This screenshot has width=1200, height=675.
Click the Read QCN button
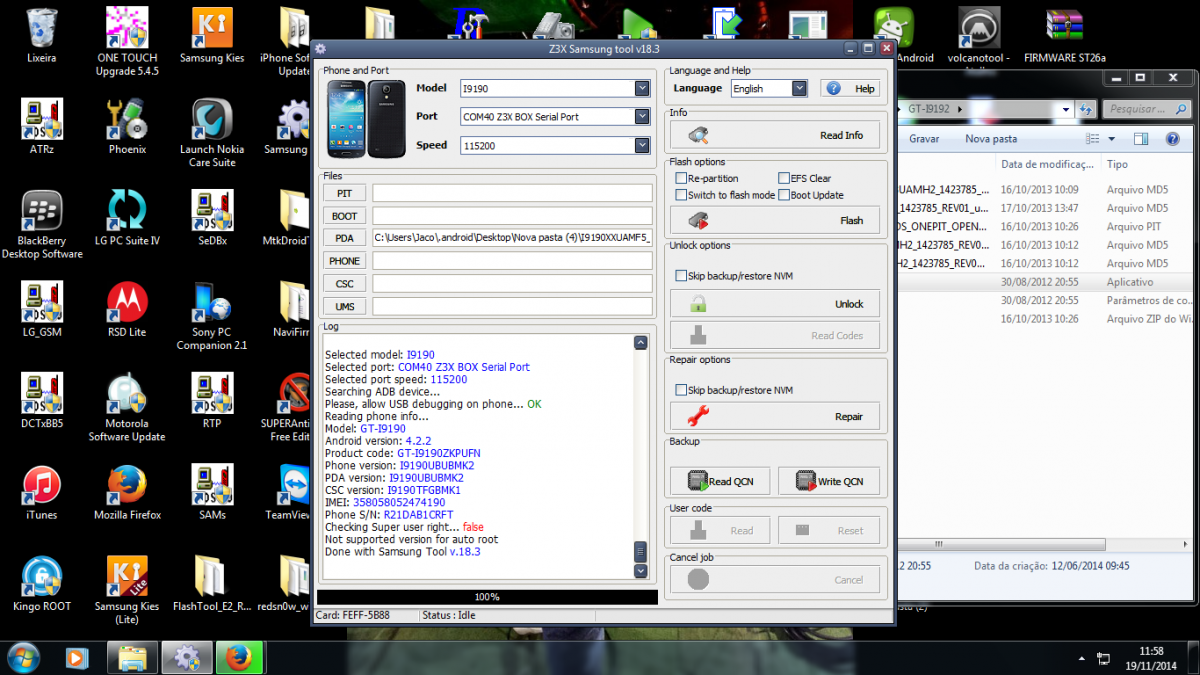(721, 481)
